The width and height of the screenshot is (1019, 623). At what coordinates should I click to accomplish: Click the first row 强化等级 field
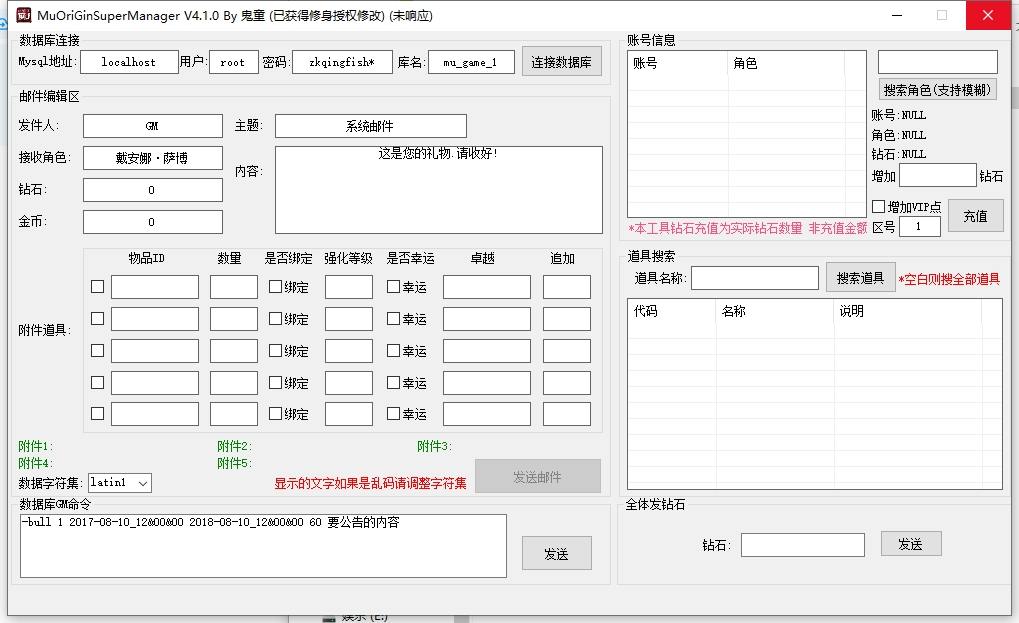pos(349,286)
